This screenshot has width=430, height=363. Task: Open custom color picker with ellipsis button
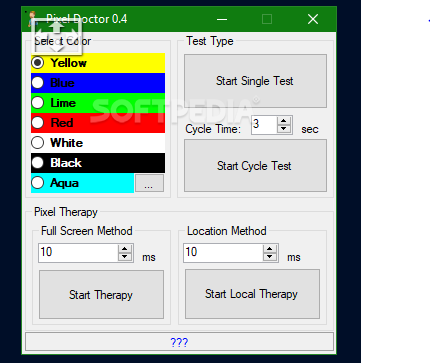coord(149,183)
